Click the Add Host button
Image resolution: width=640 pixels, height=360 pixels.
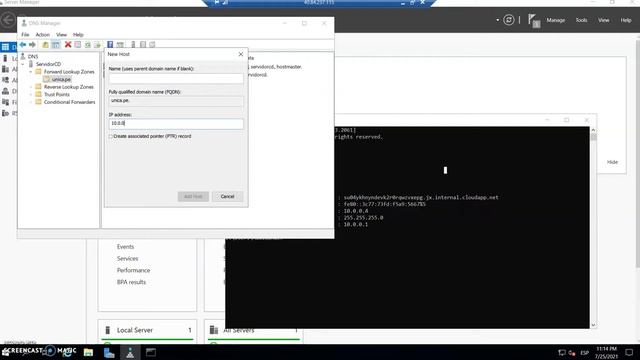[193, 196]
